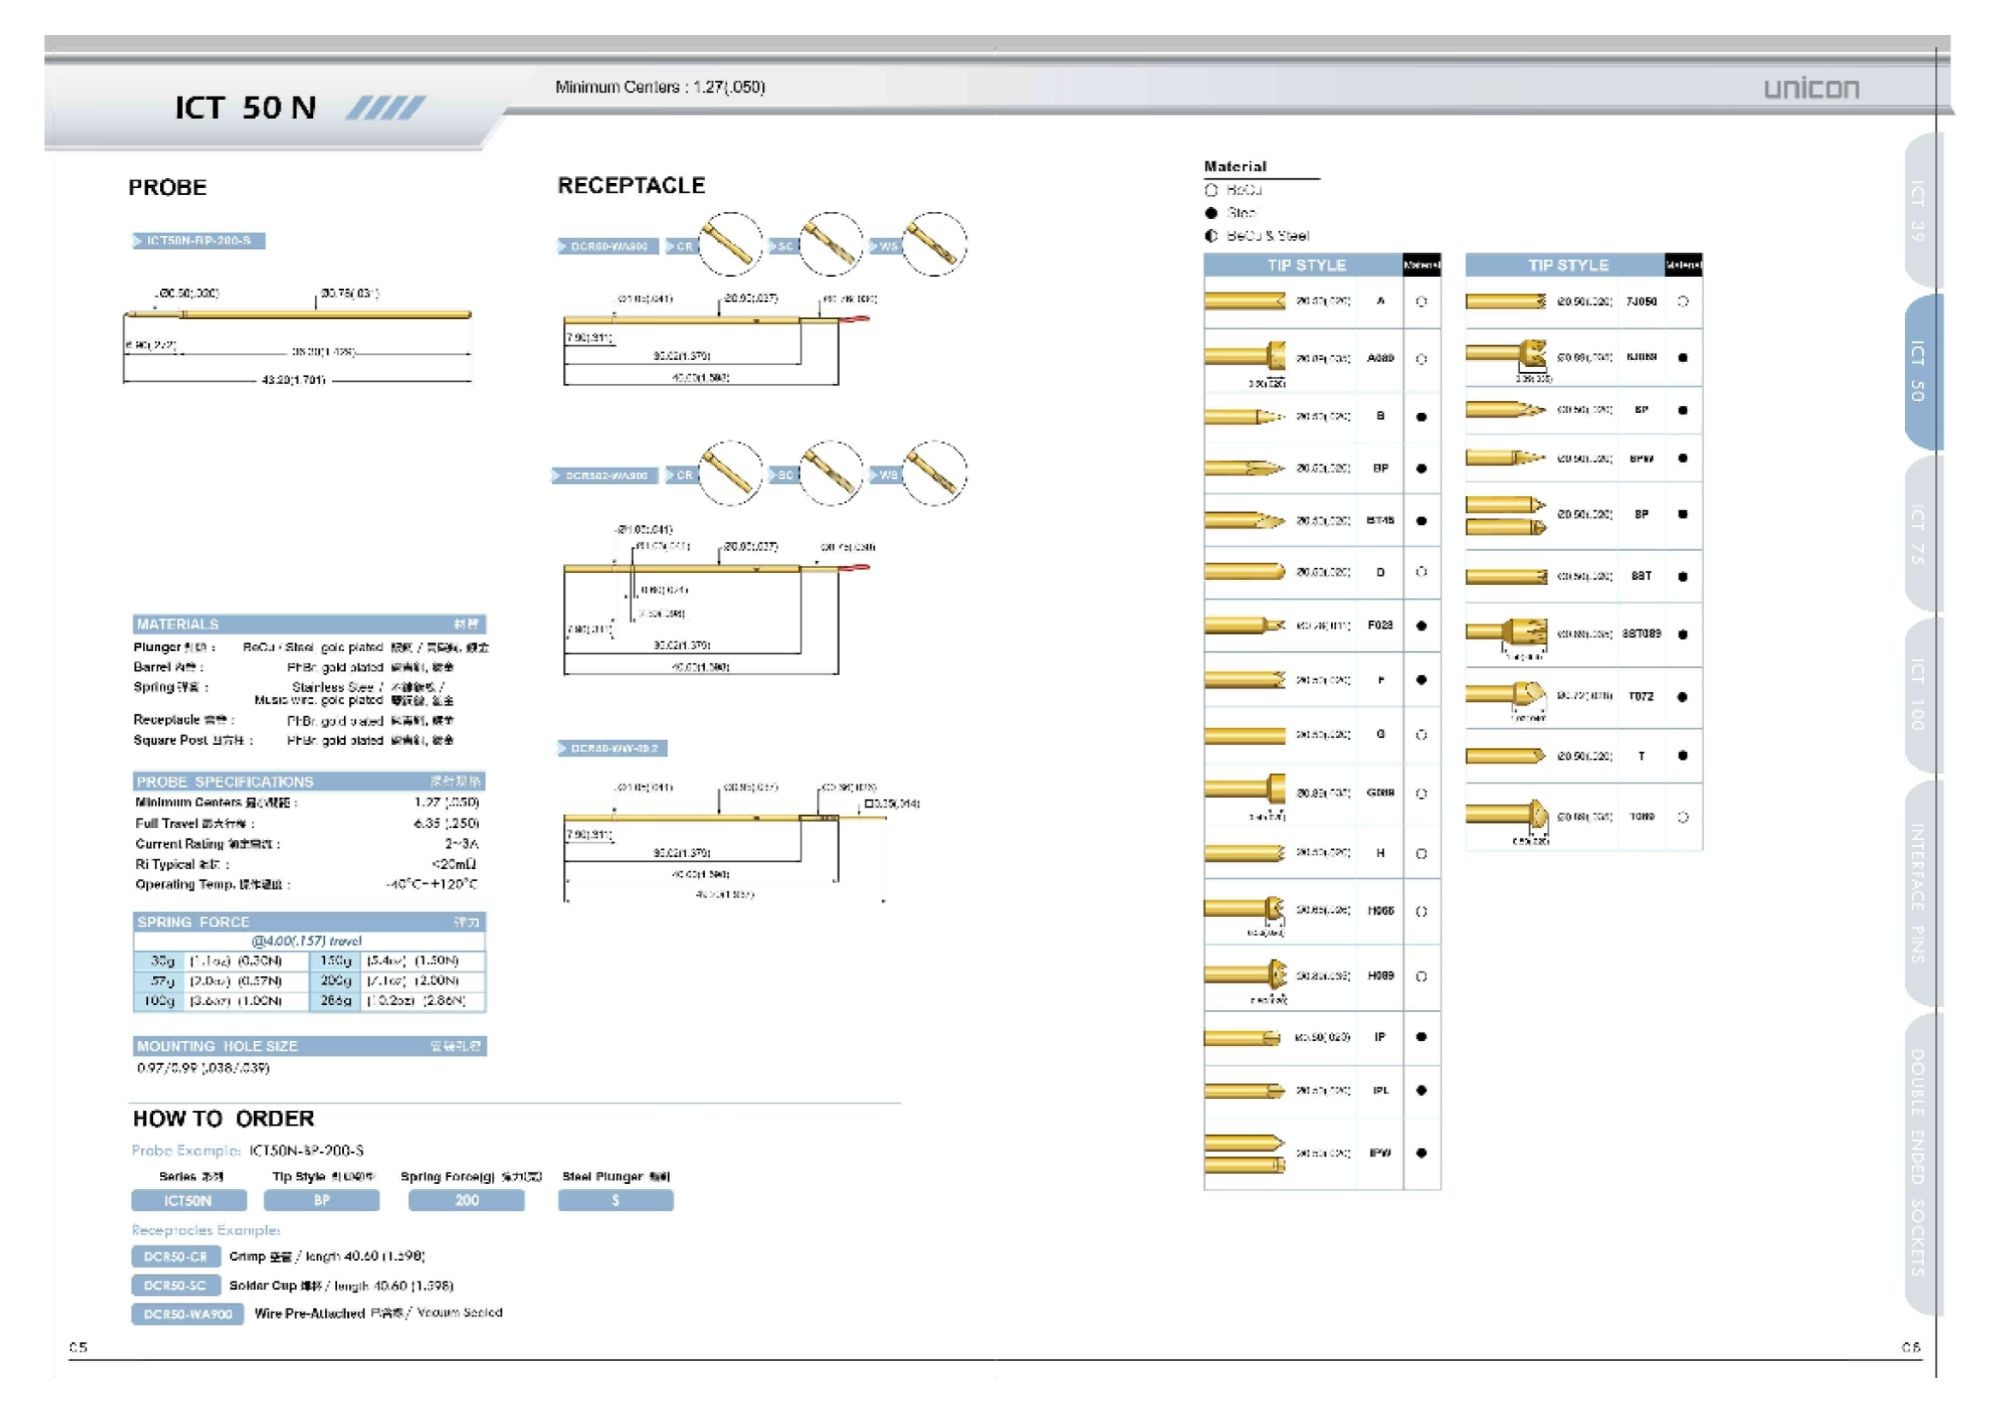The image size is (2000, 1413).
Task: Click the DCR50-WA900 order example button
Action: pos(187,1314)
